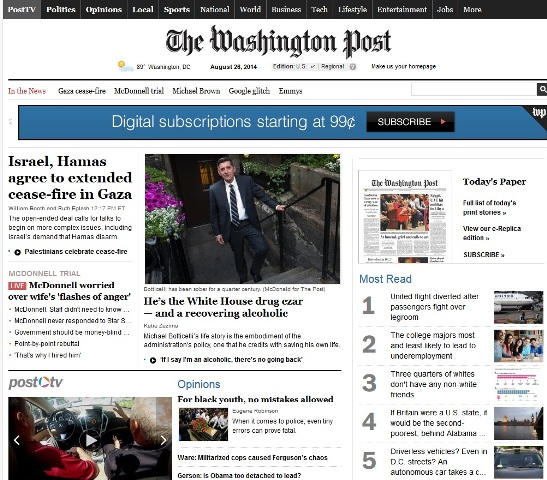
Task: Switch to the Regional edition
Action: pos(332,66)
